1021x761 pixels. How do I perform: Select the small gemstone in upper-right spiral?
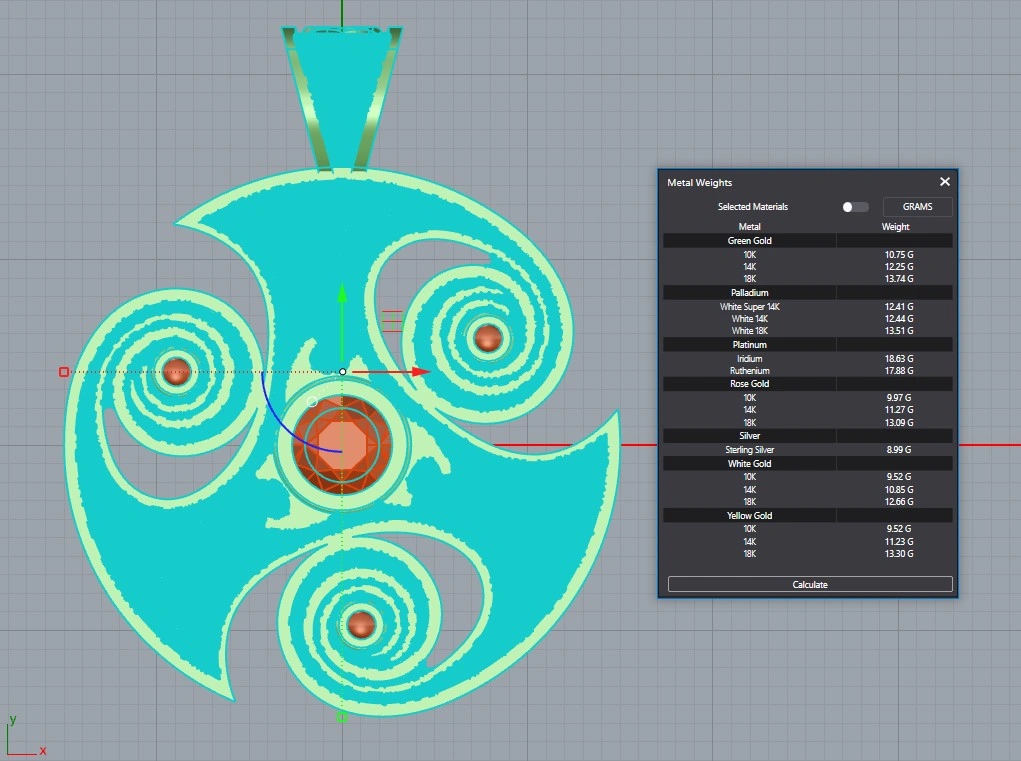point(487,338)
